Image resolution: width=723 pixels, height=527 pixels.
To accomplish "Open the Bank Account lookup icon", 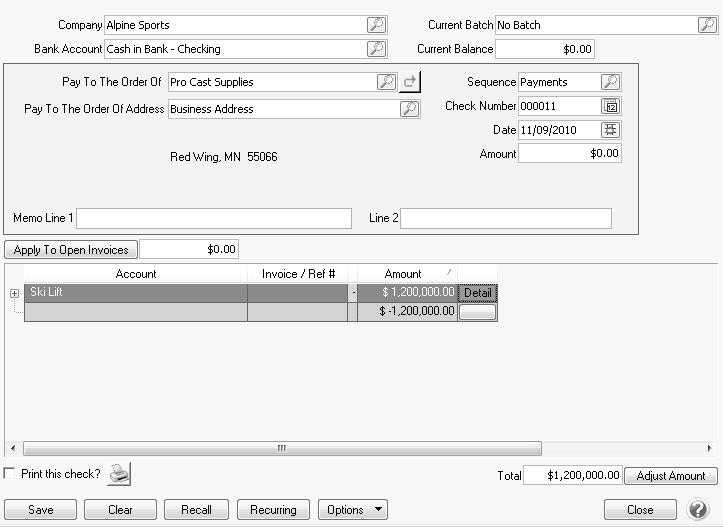I will coord(376,48).
